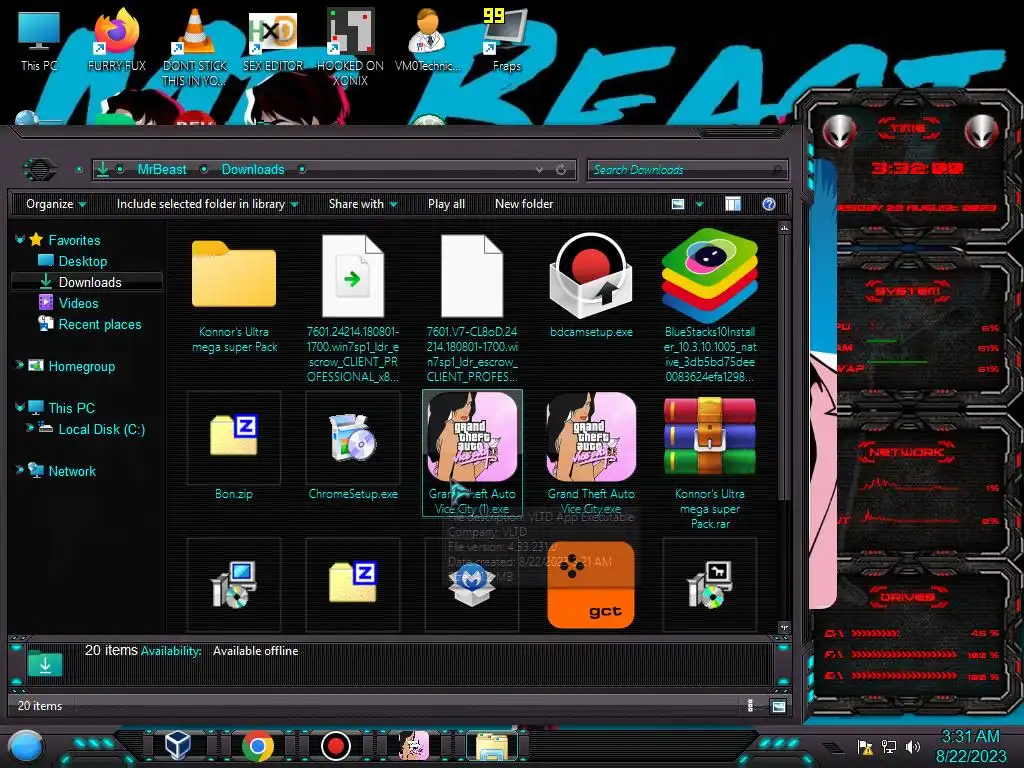Expand the Network tree node
Image resolution: width=1024 pixels, height=768 pixels.
click(x=20, y=470)
